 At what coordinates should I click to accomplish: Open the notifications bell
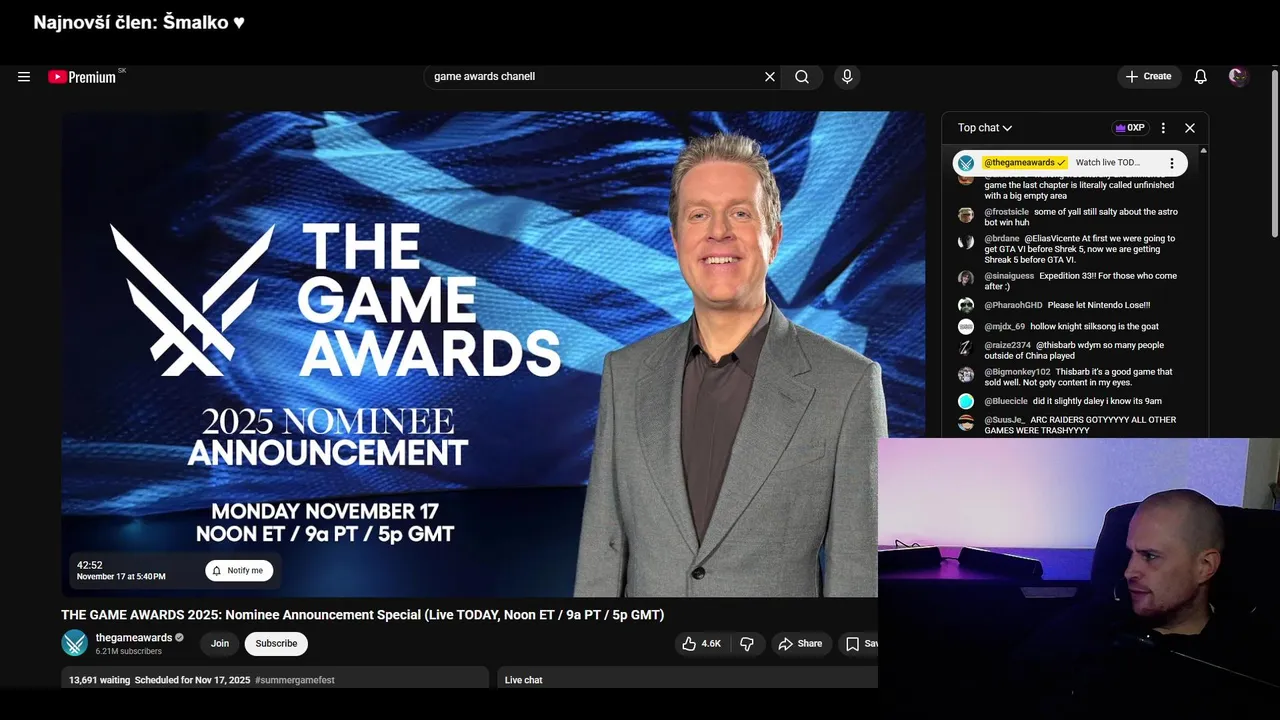coord(1201,77)
